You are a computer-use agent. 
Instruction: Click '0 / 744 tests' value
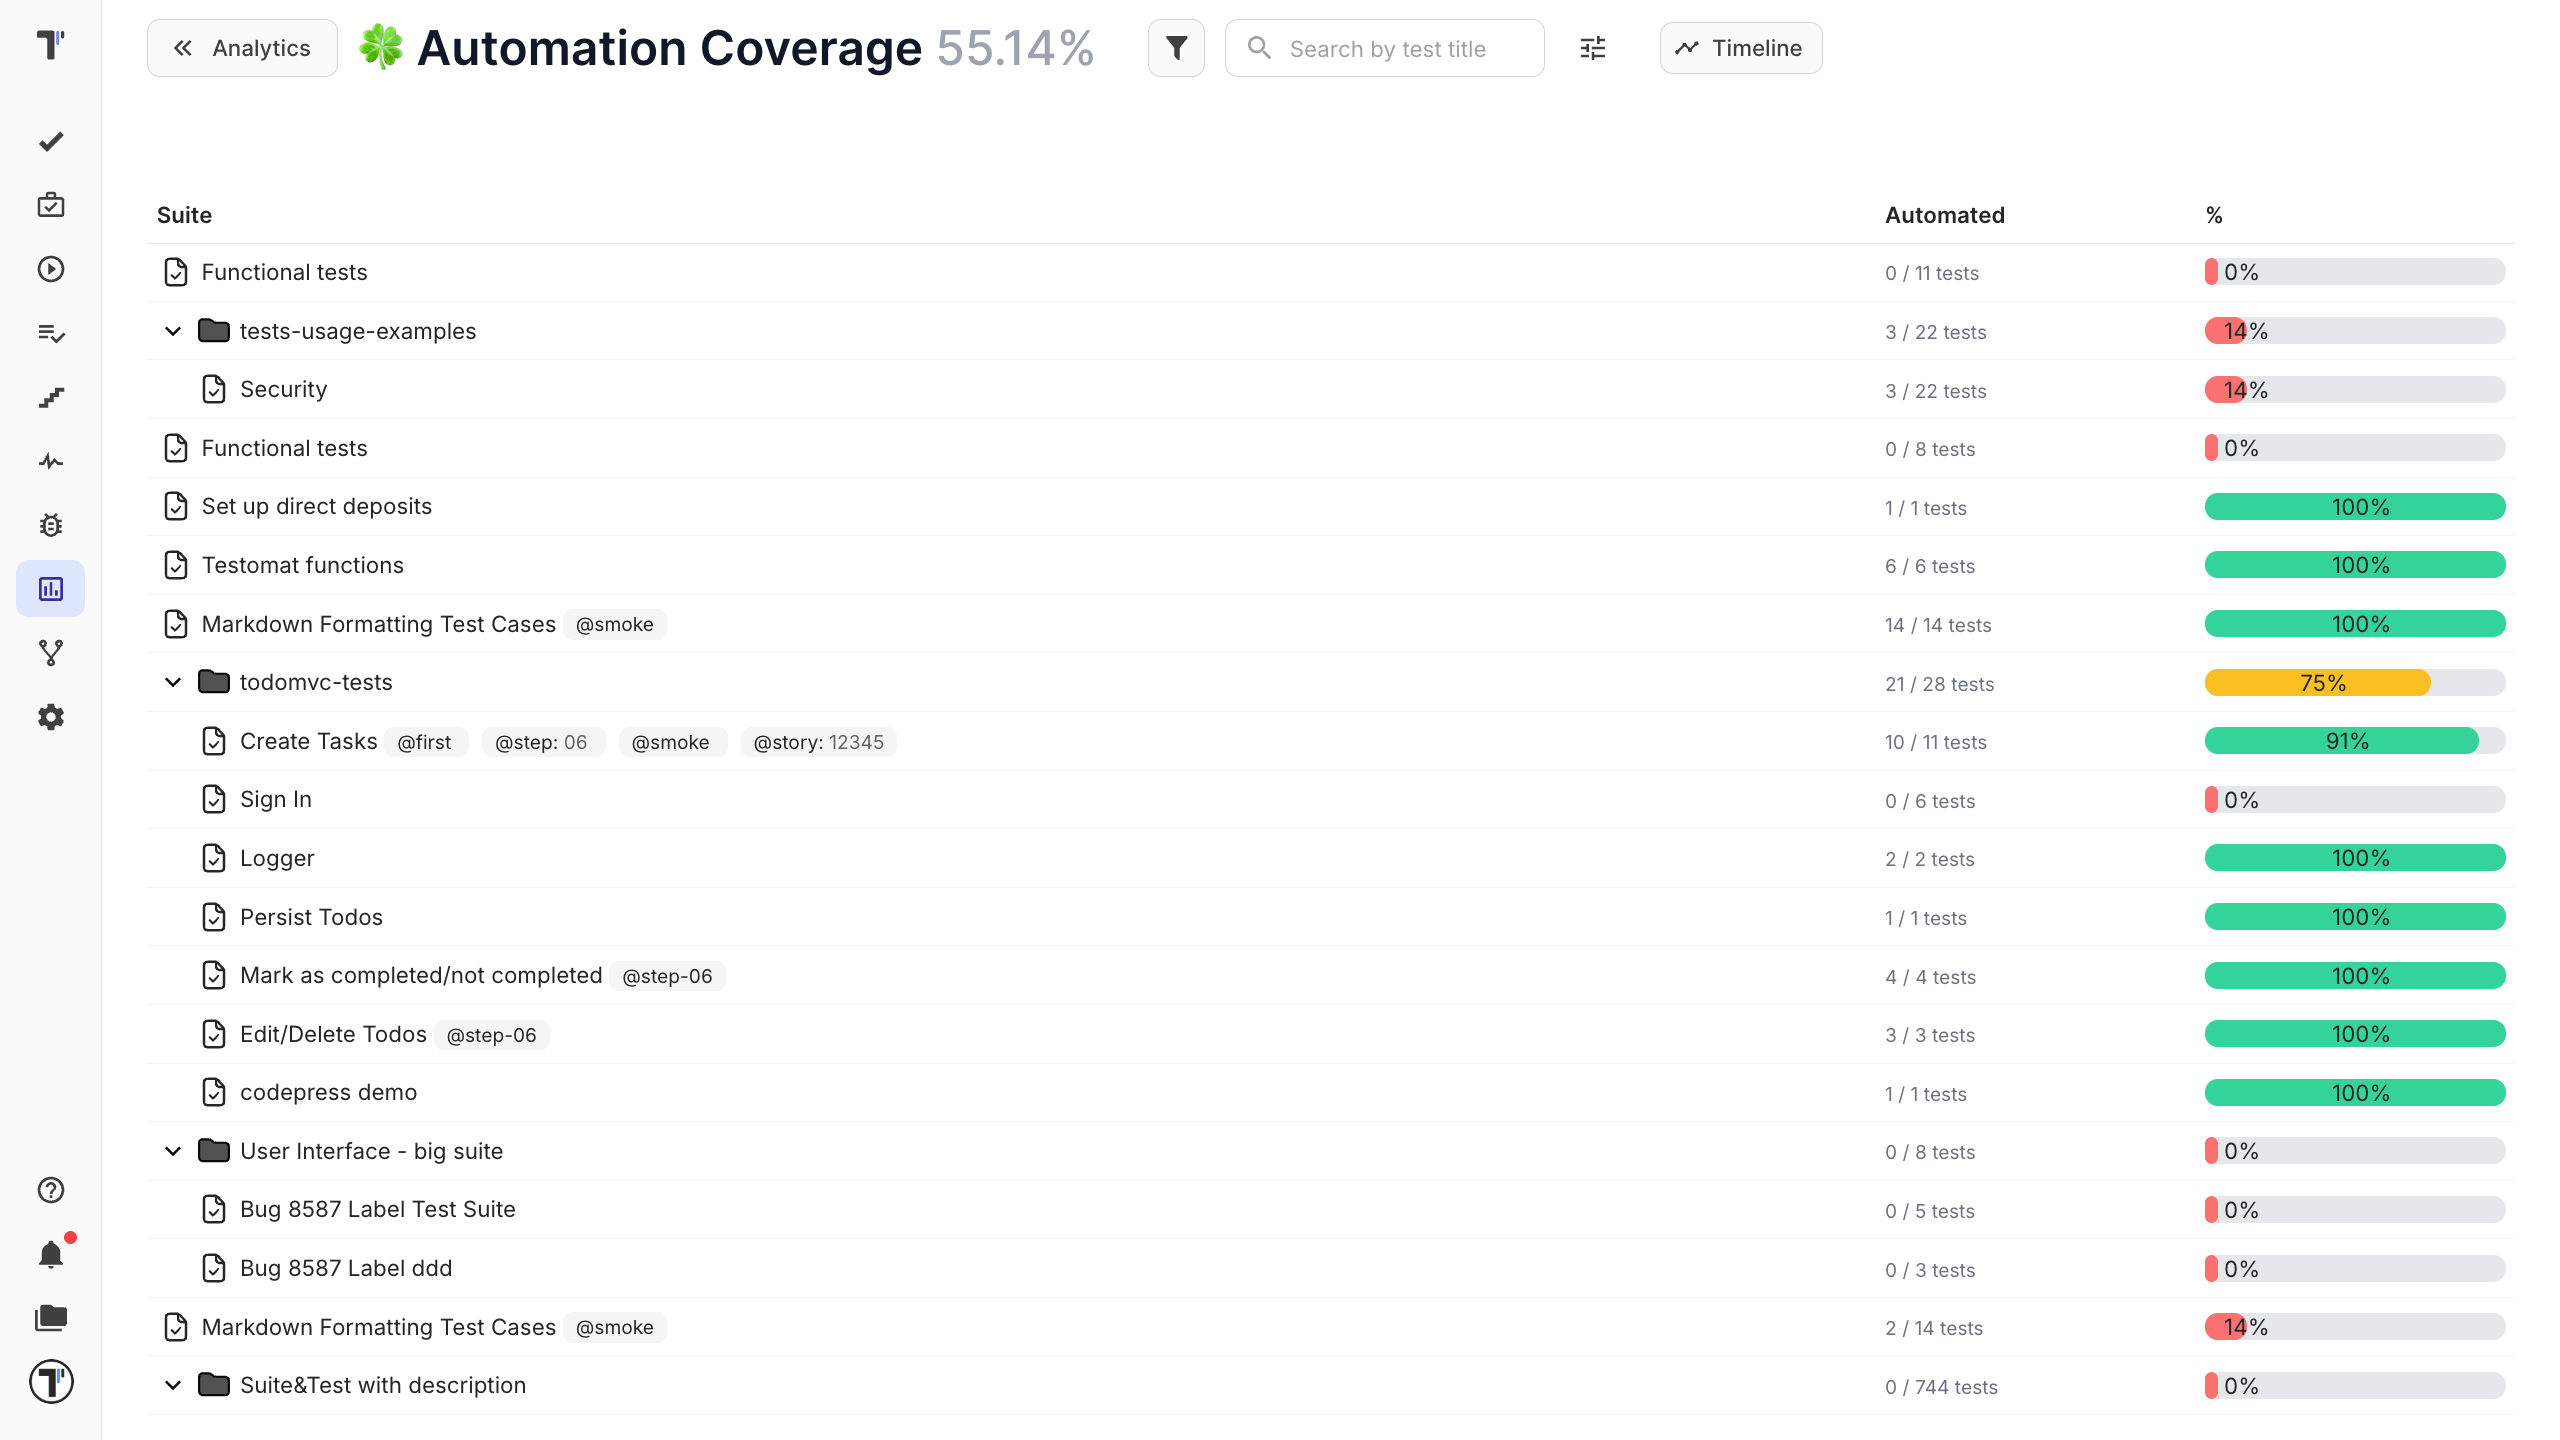click(1941, 1387)
